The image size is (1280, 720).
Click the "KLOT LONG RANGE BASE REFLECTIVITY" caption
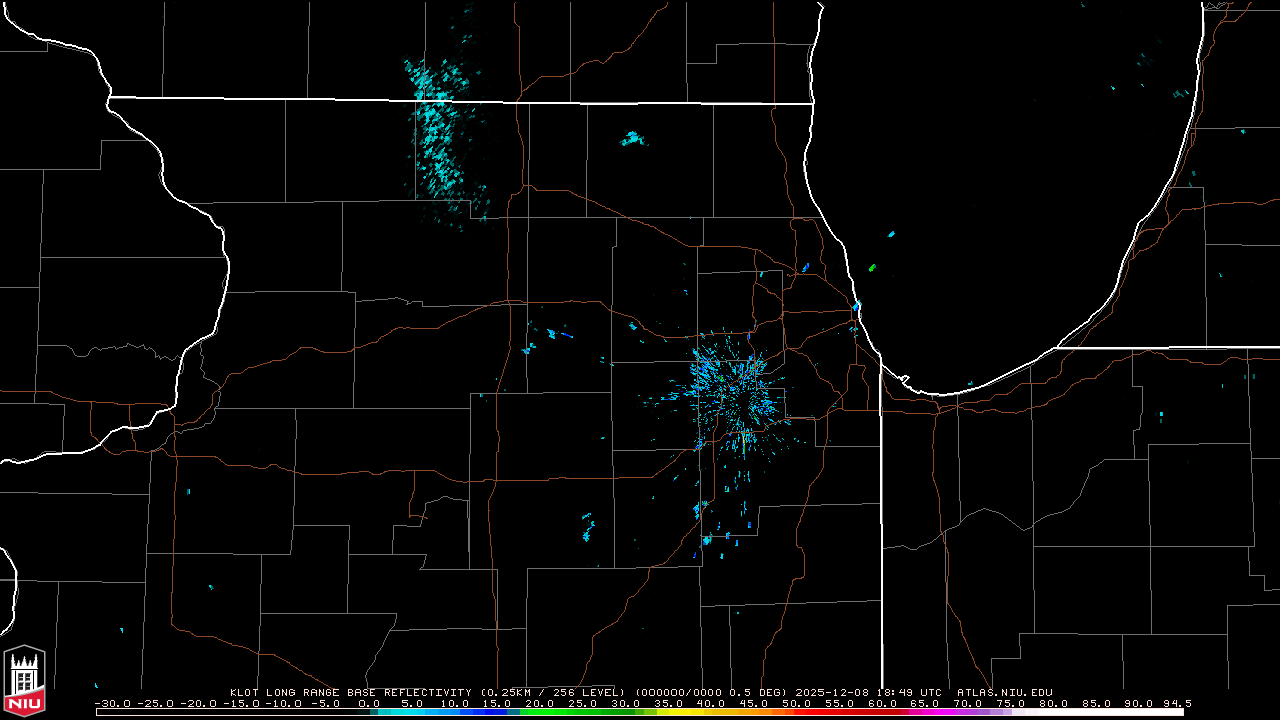(x=350, y=692)
